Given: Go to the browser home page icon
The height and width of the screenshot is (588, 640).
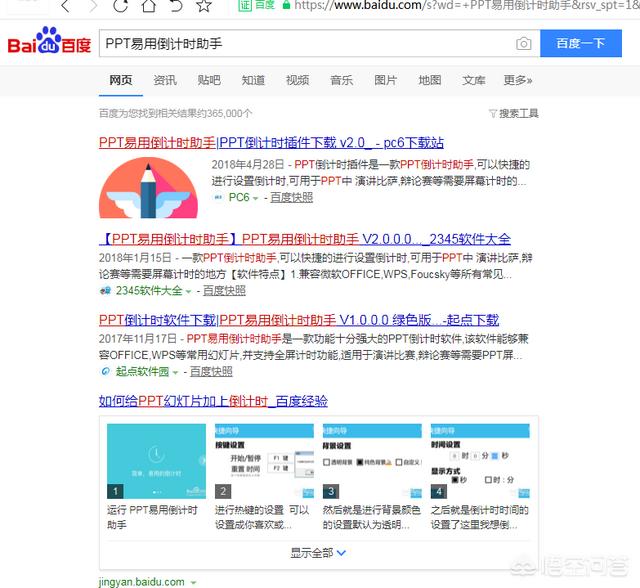Looking at the screenshot, I should [x=149, y=6].
